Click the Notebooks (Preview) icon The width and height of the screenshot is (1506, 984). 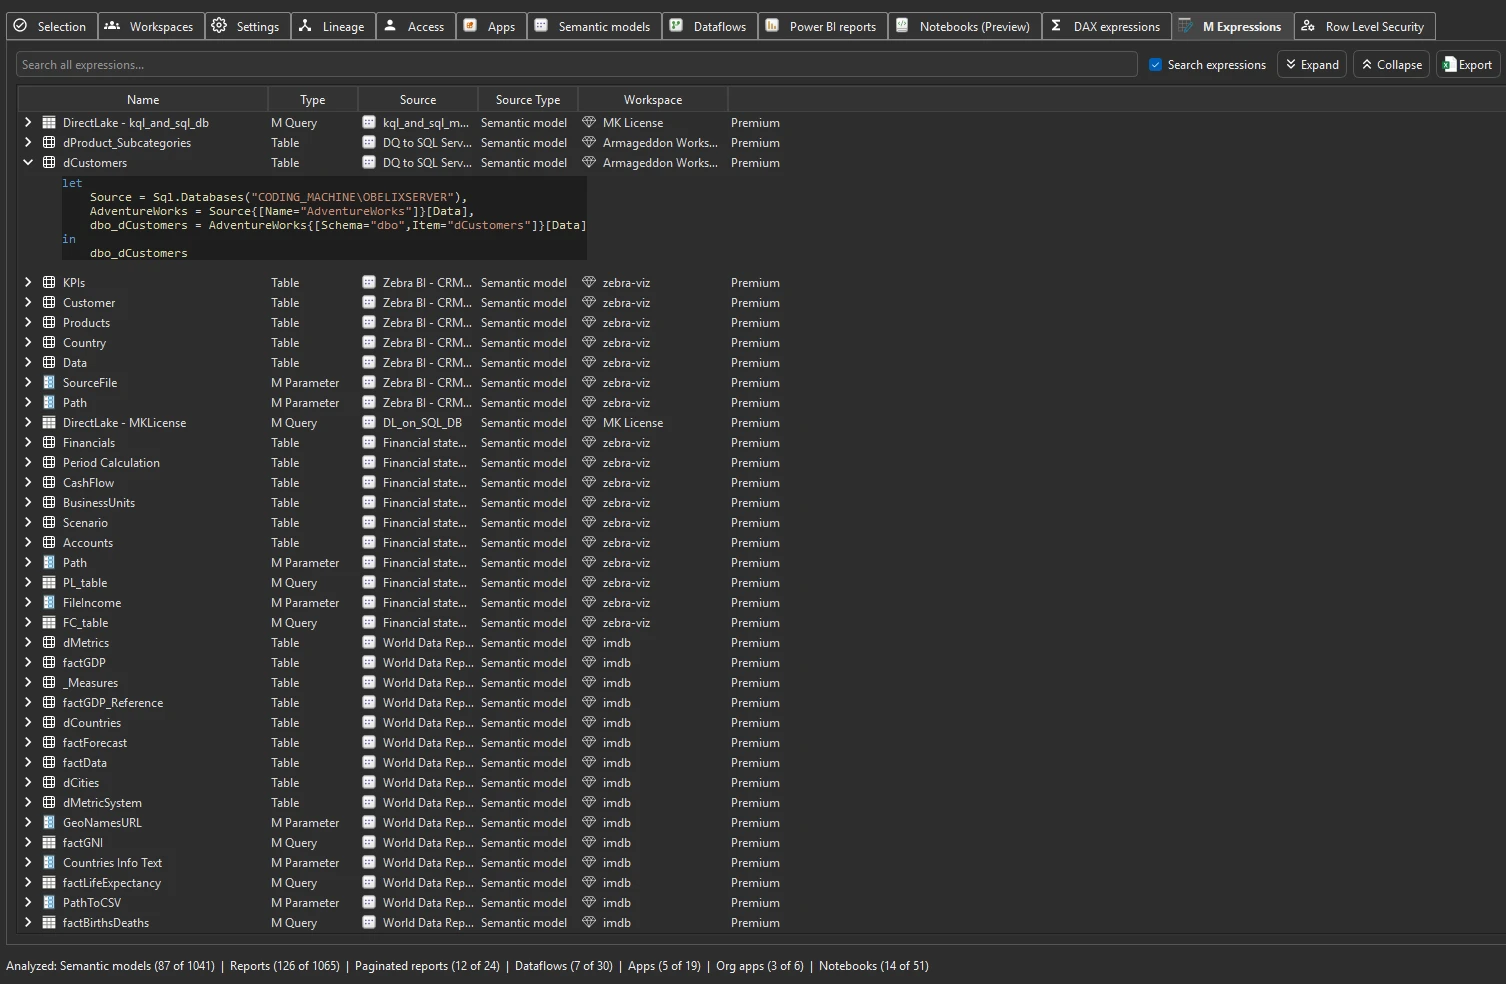(902, 26)
